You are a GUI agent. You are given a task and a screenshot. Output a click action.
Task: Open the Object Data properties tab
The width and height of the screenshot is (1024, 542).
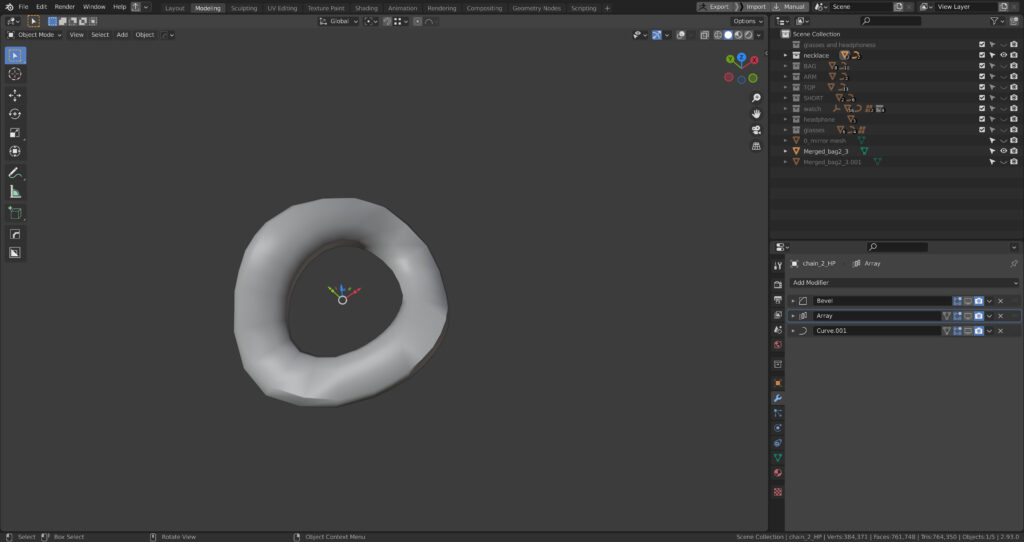[x=777, y=458]
